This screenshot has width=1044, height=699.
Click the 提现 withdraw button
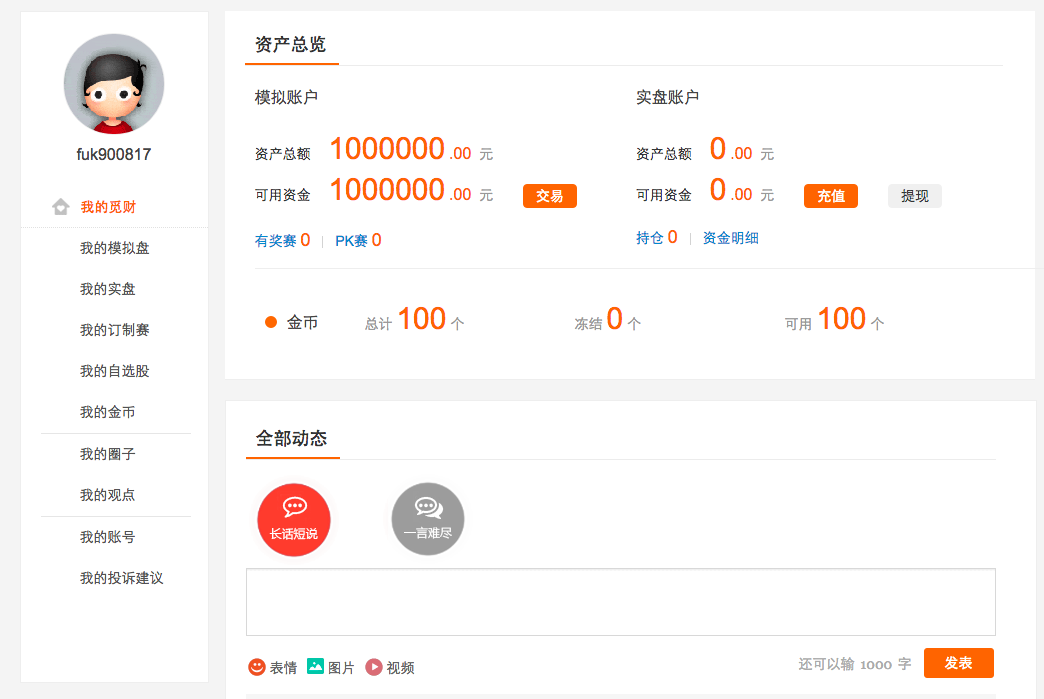[914, 196]
